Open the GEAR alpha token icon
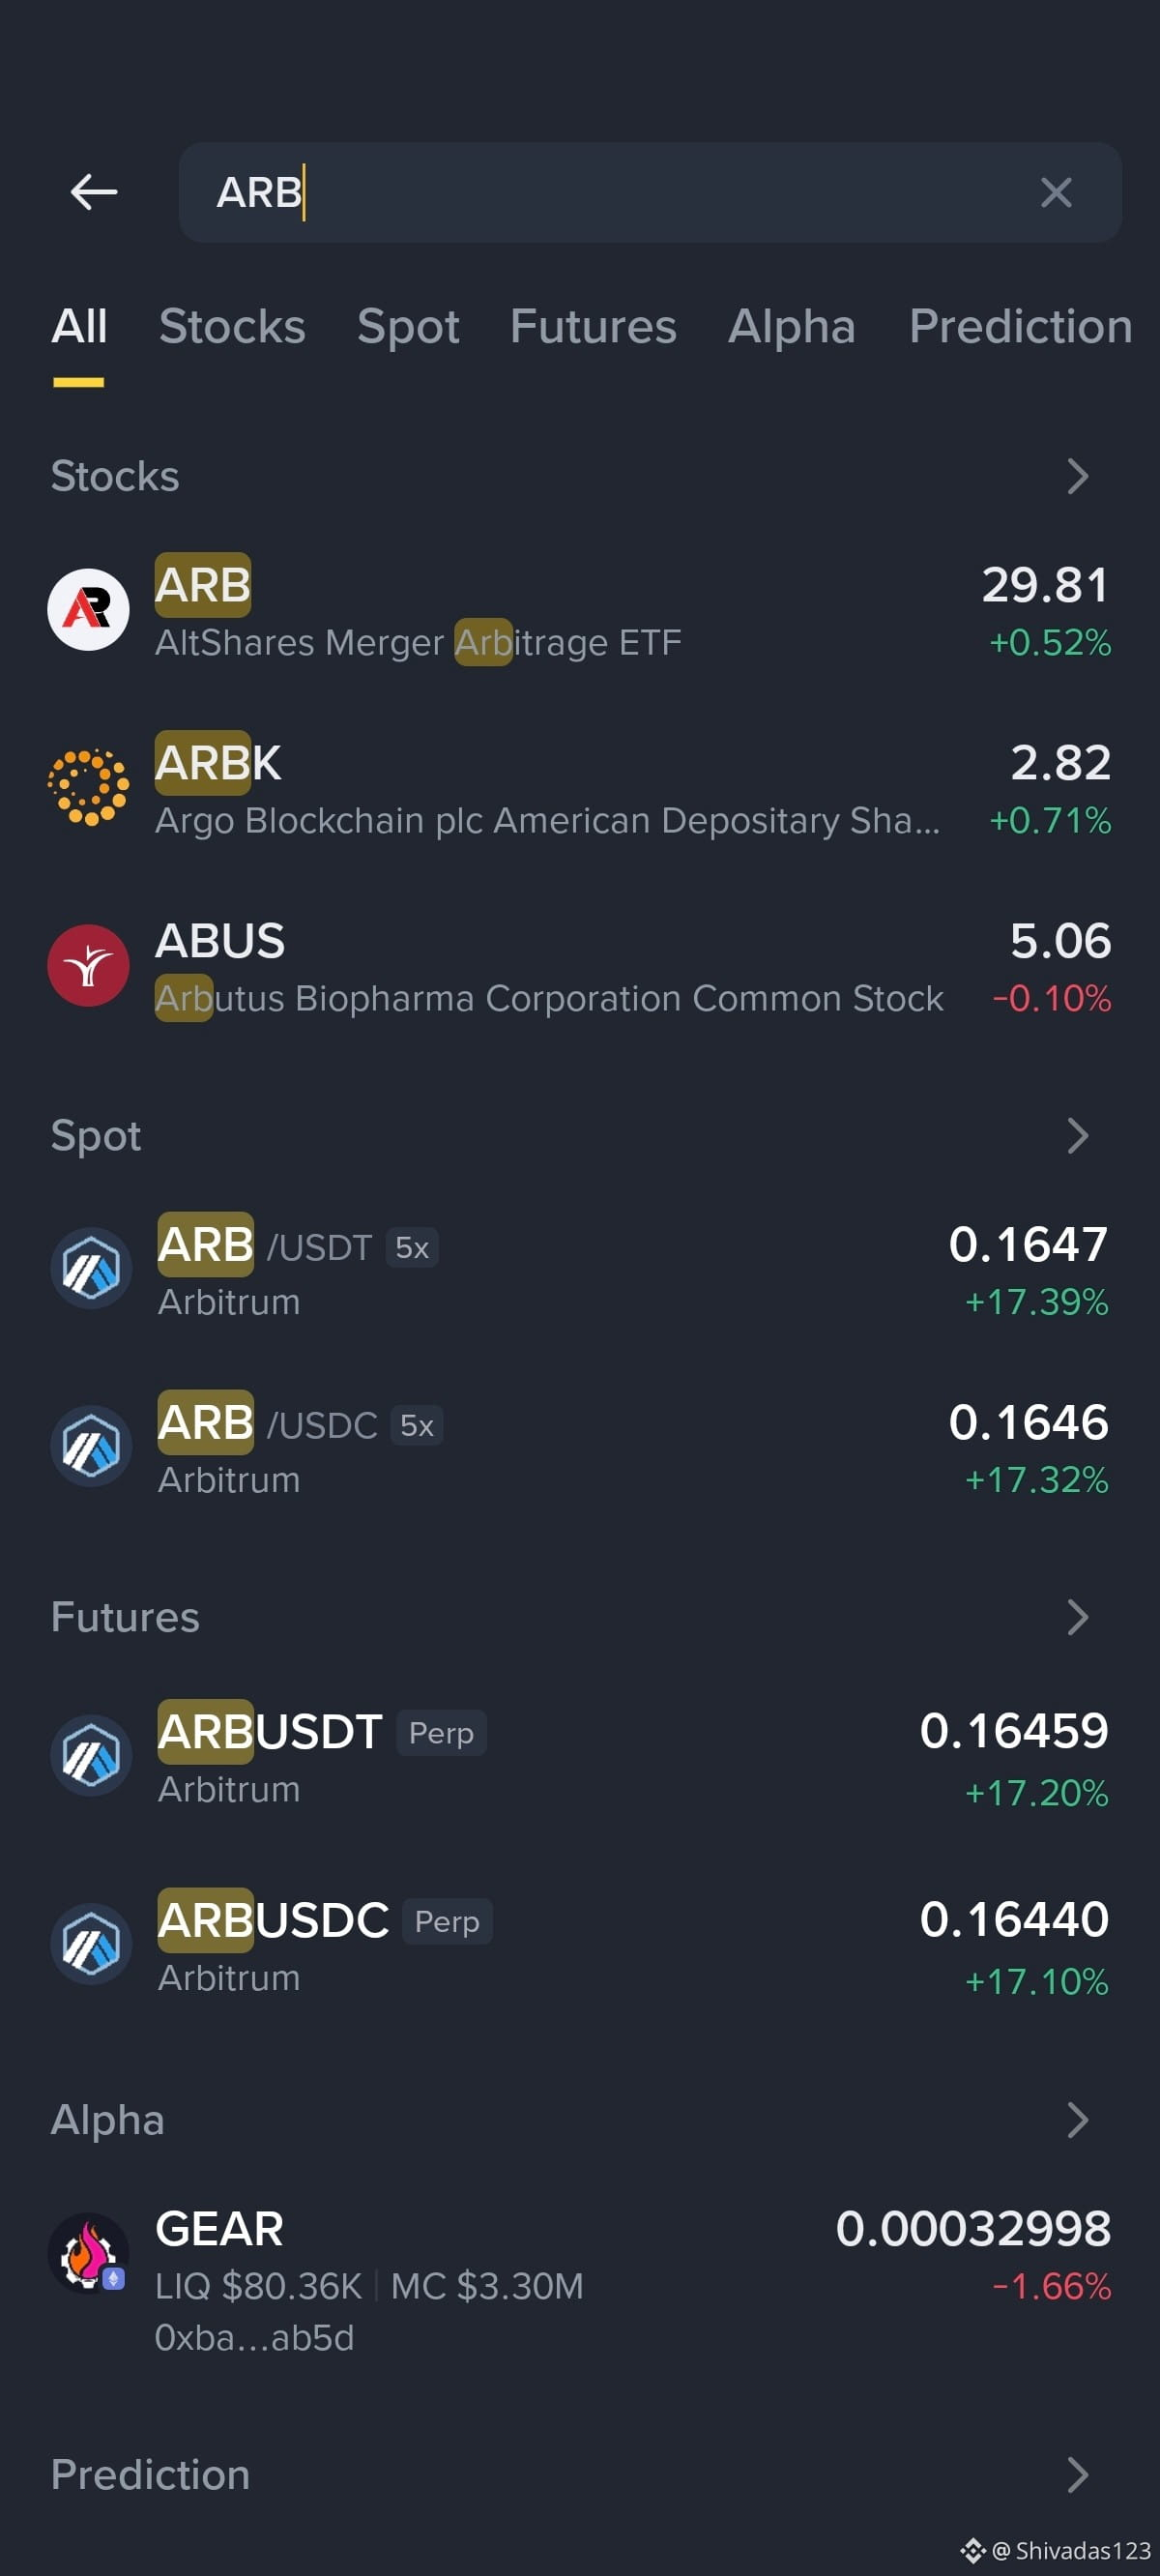 click(89, 2254)
